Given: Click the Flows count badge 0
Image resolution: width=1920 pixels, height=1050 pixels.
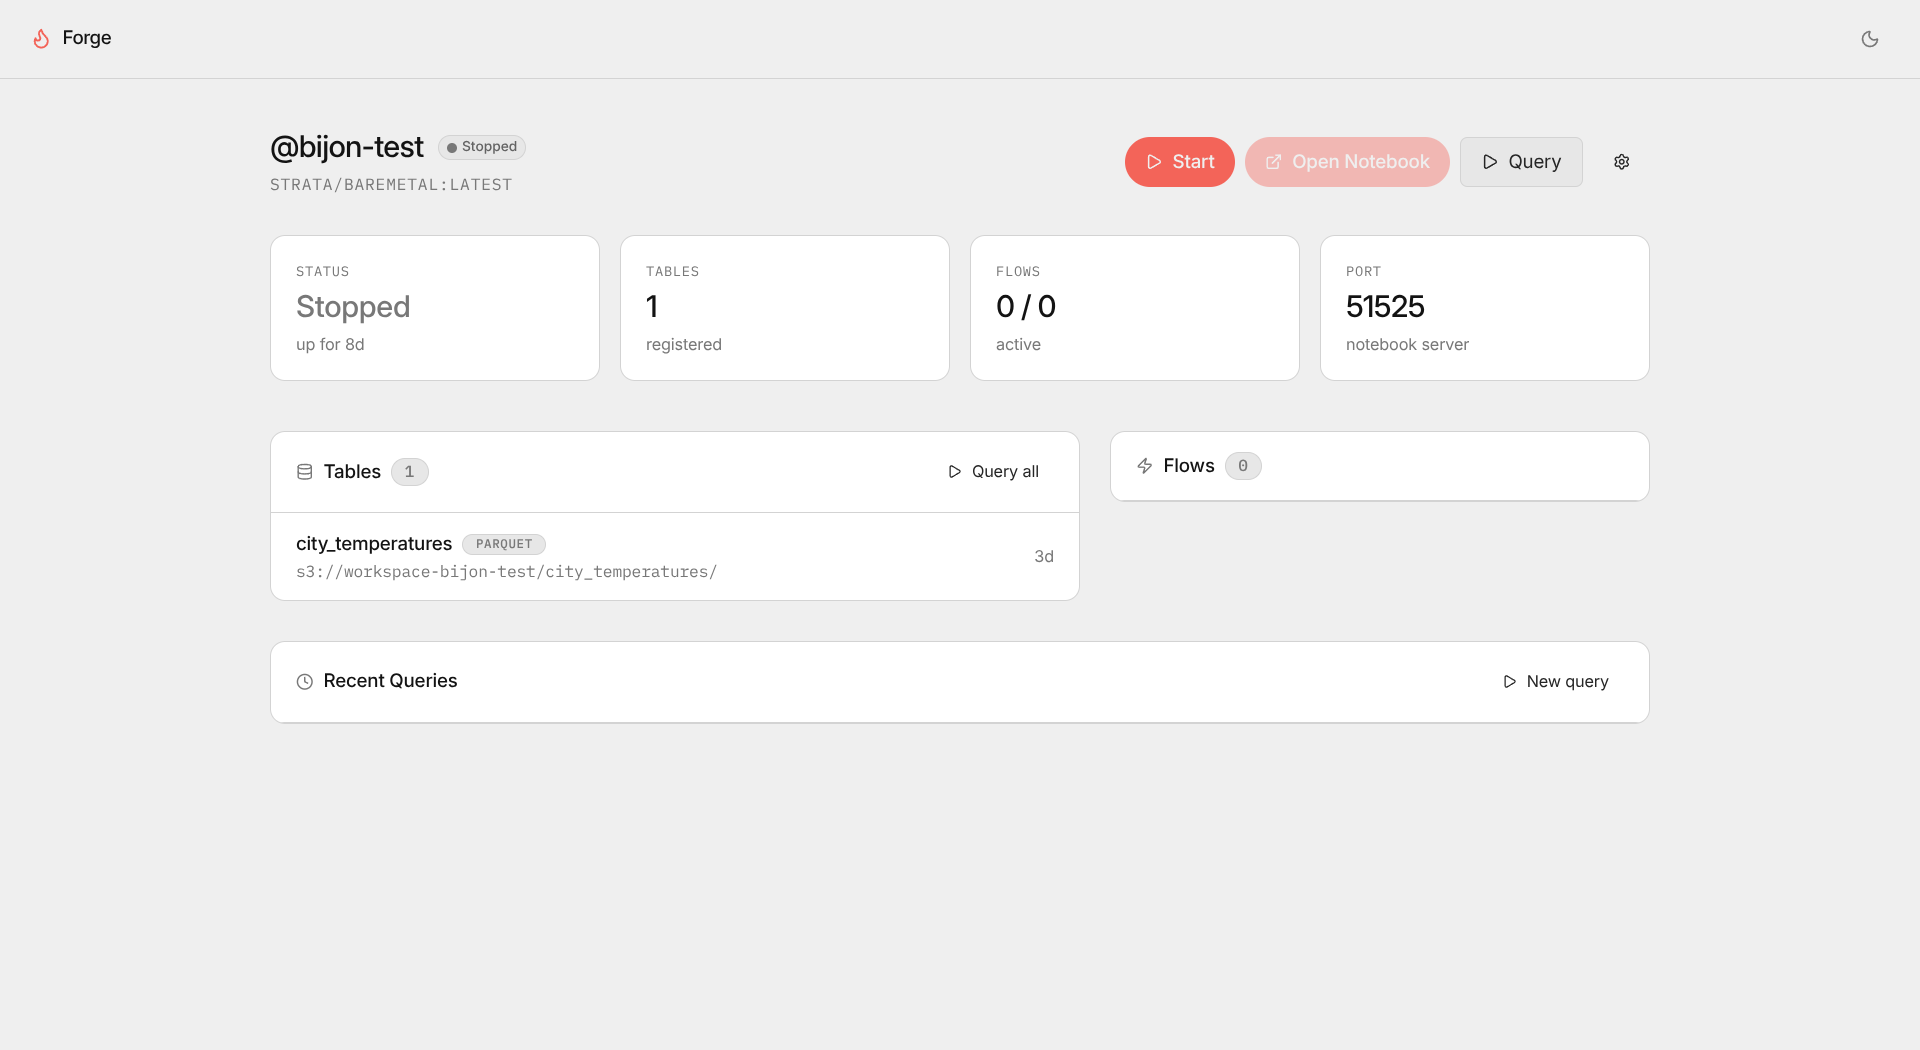Looking at the screenshot, I should 1243,466.
